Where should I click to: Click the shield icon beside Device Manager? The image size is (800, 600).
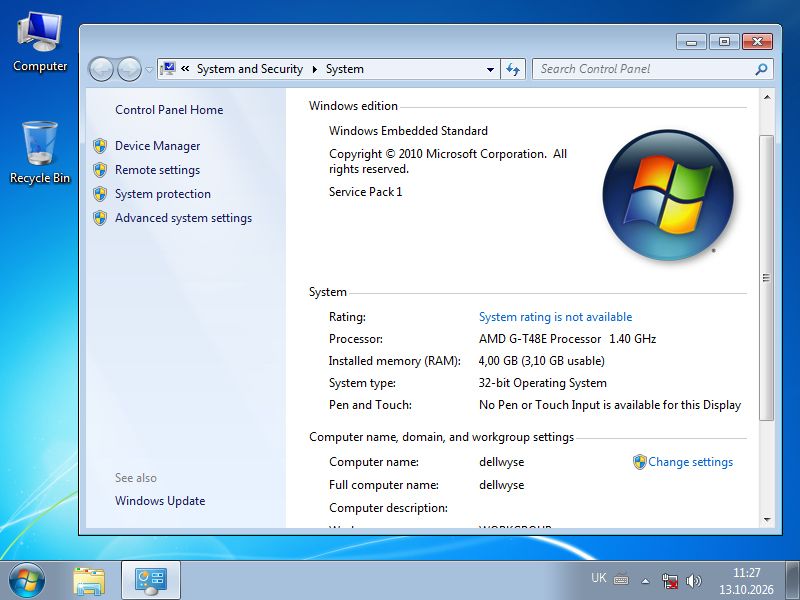coord(100,146)
